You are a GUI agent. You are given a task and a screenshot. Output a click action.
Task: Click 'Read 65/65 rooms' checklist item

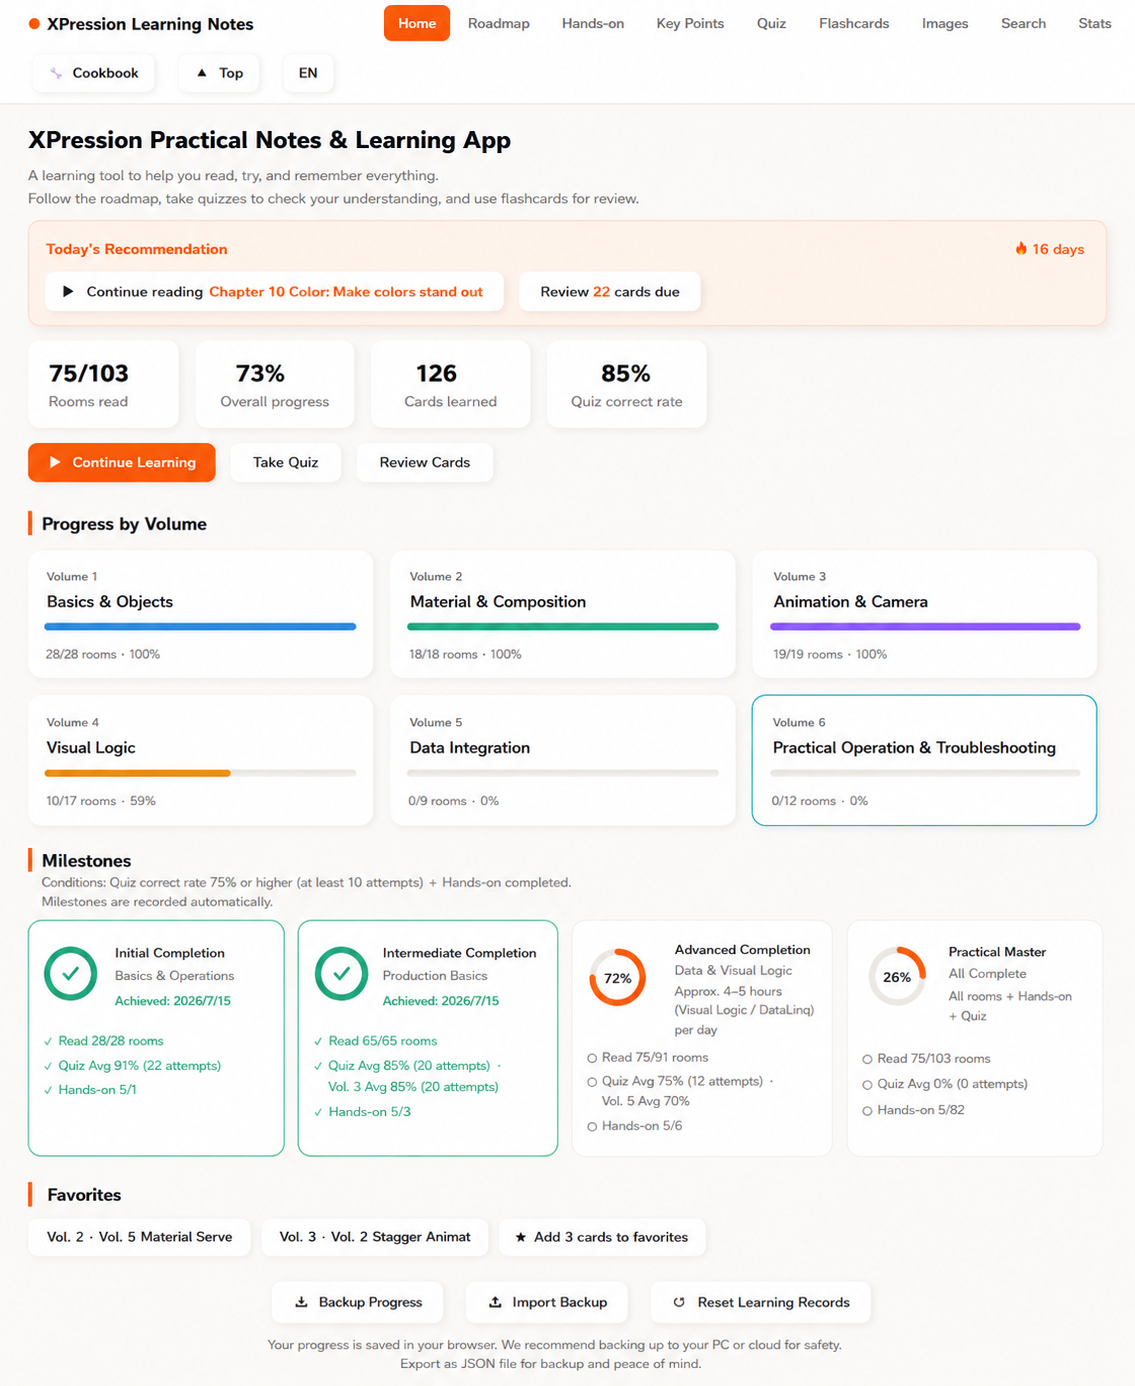[x=375, y=1041]
